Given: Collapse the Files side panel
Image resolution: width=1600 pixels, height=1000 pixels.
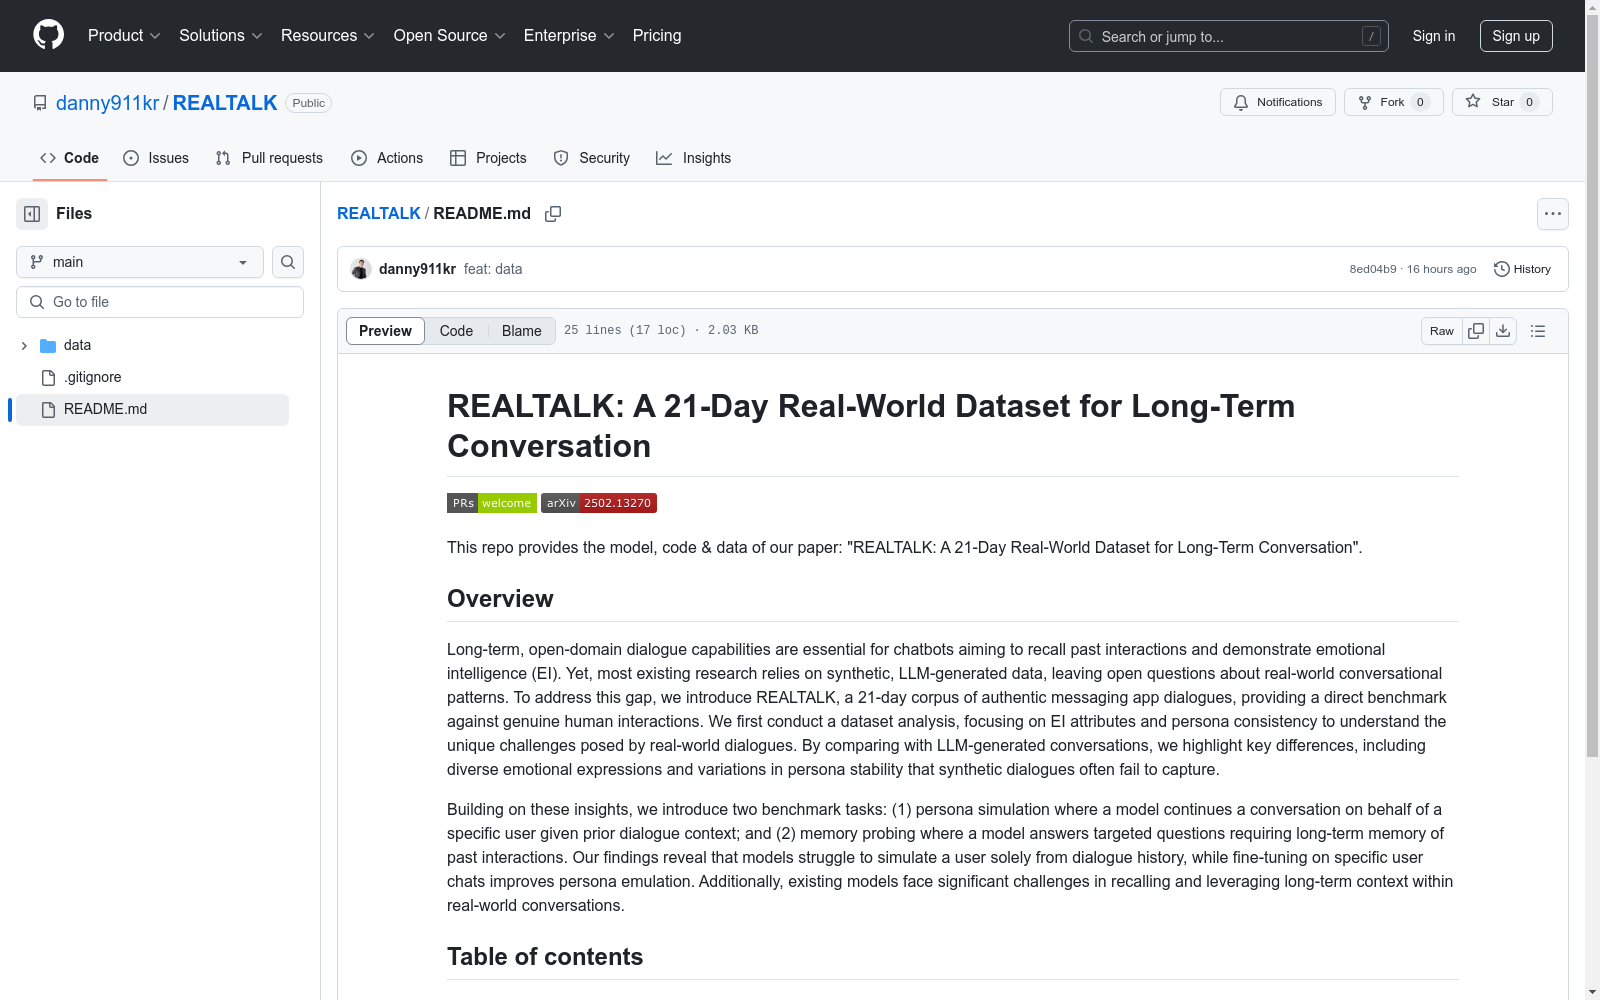Looking at the screenshot, I should click(x=32, y=214).
